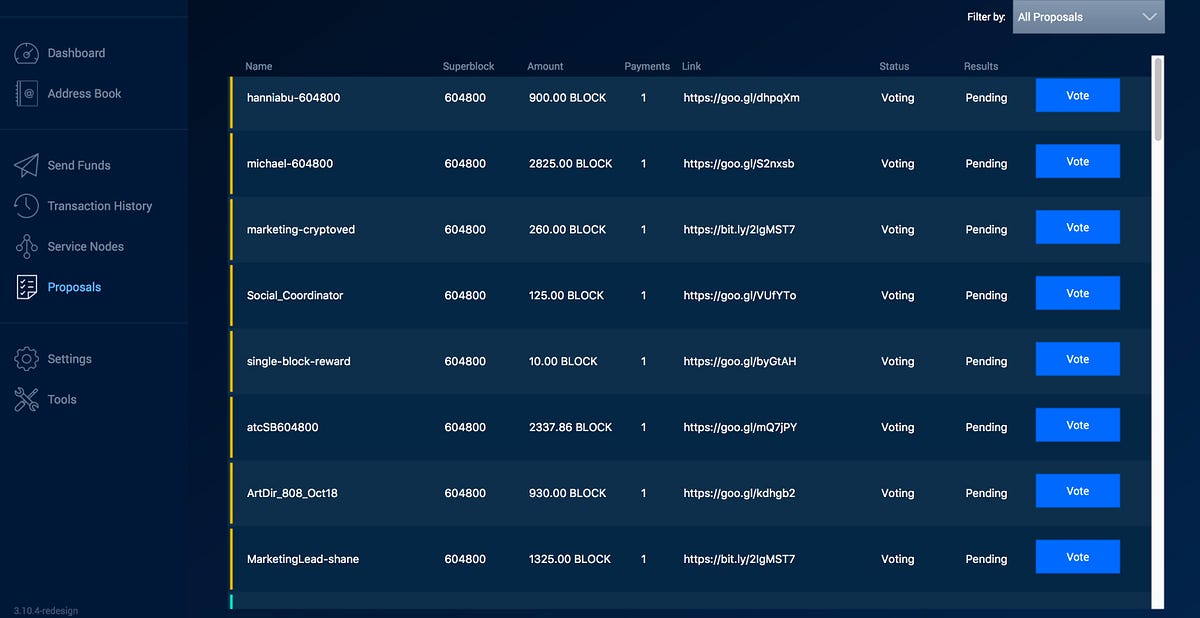Click the Service Nodes network icon
The width and height of the screenshot is (1200, 618).
pos(27,246)
